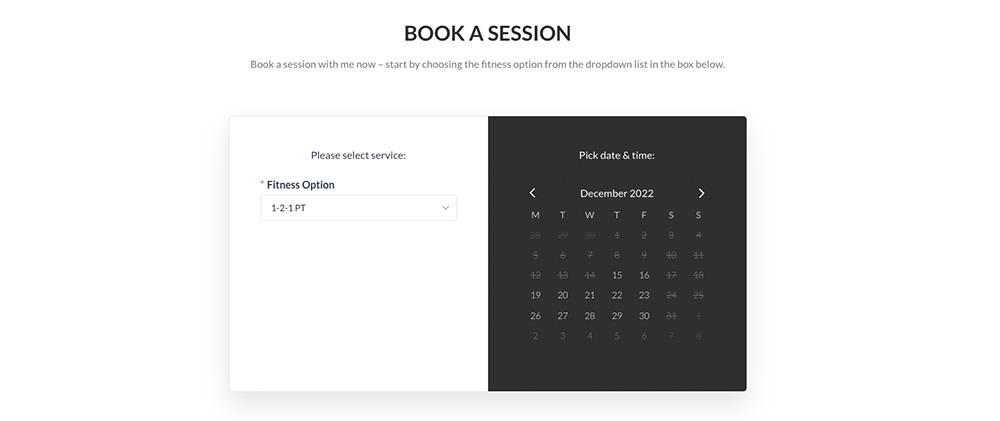
Task: Select December 21 on the calendar
Action: click(x=590, y=295)
